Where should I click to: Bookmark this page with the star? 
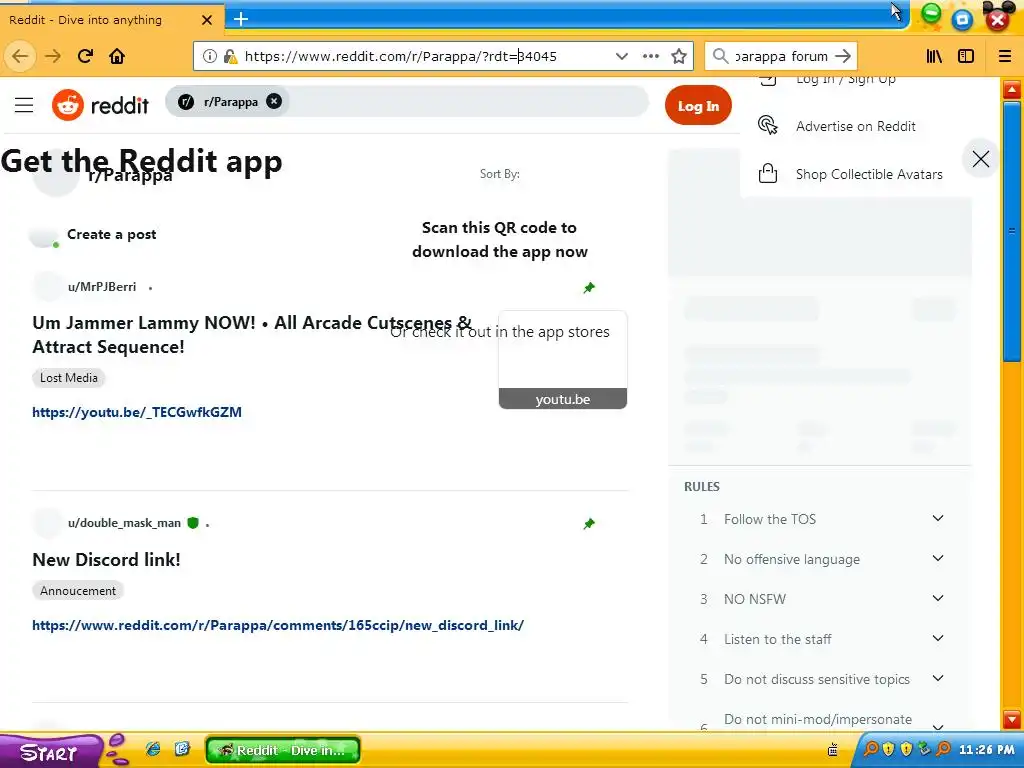pos(679,56)
